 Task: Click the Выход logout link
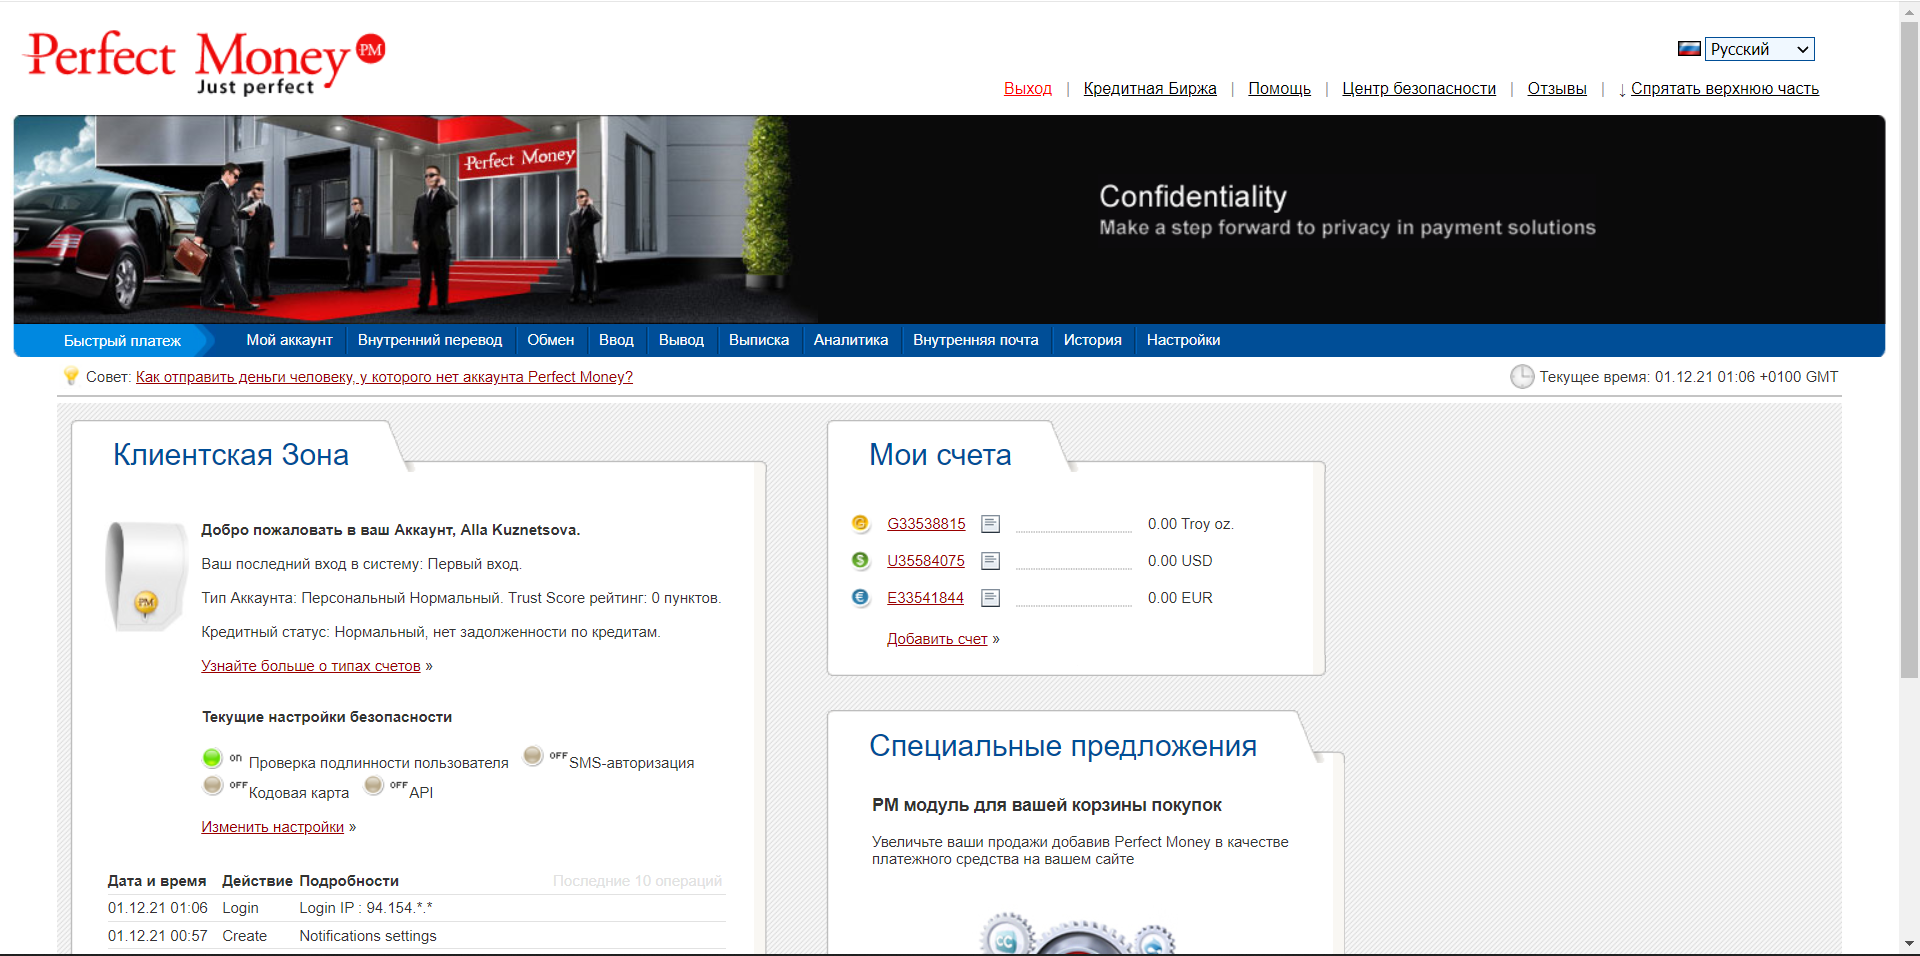[x=1028, y=88]
